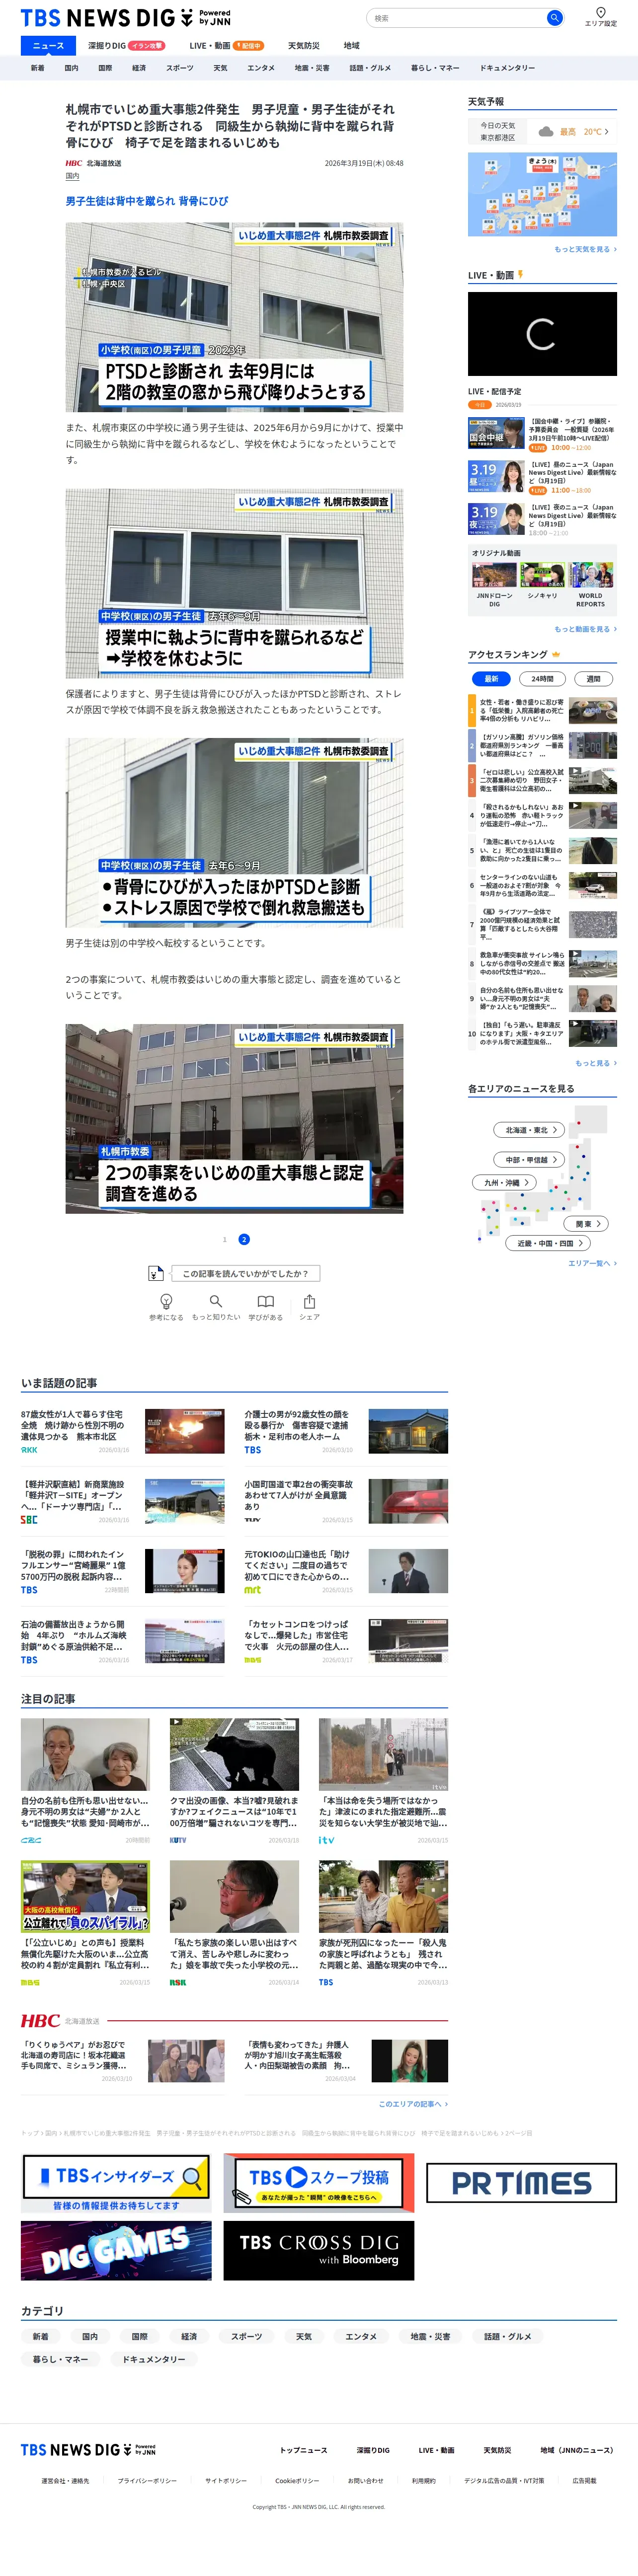This screenshot has height=2576, width=638.
Task: Open the 元TOKIOの山口達也氏 article
Action: (346, 1571)
